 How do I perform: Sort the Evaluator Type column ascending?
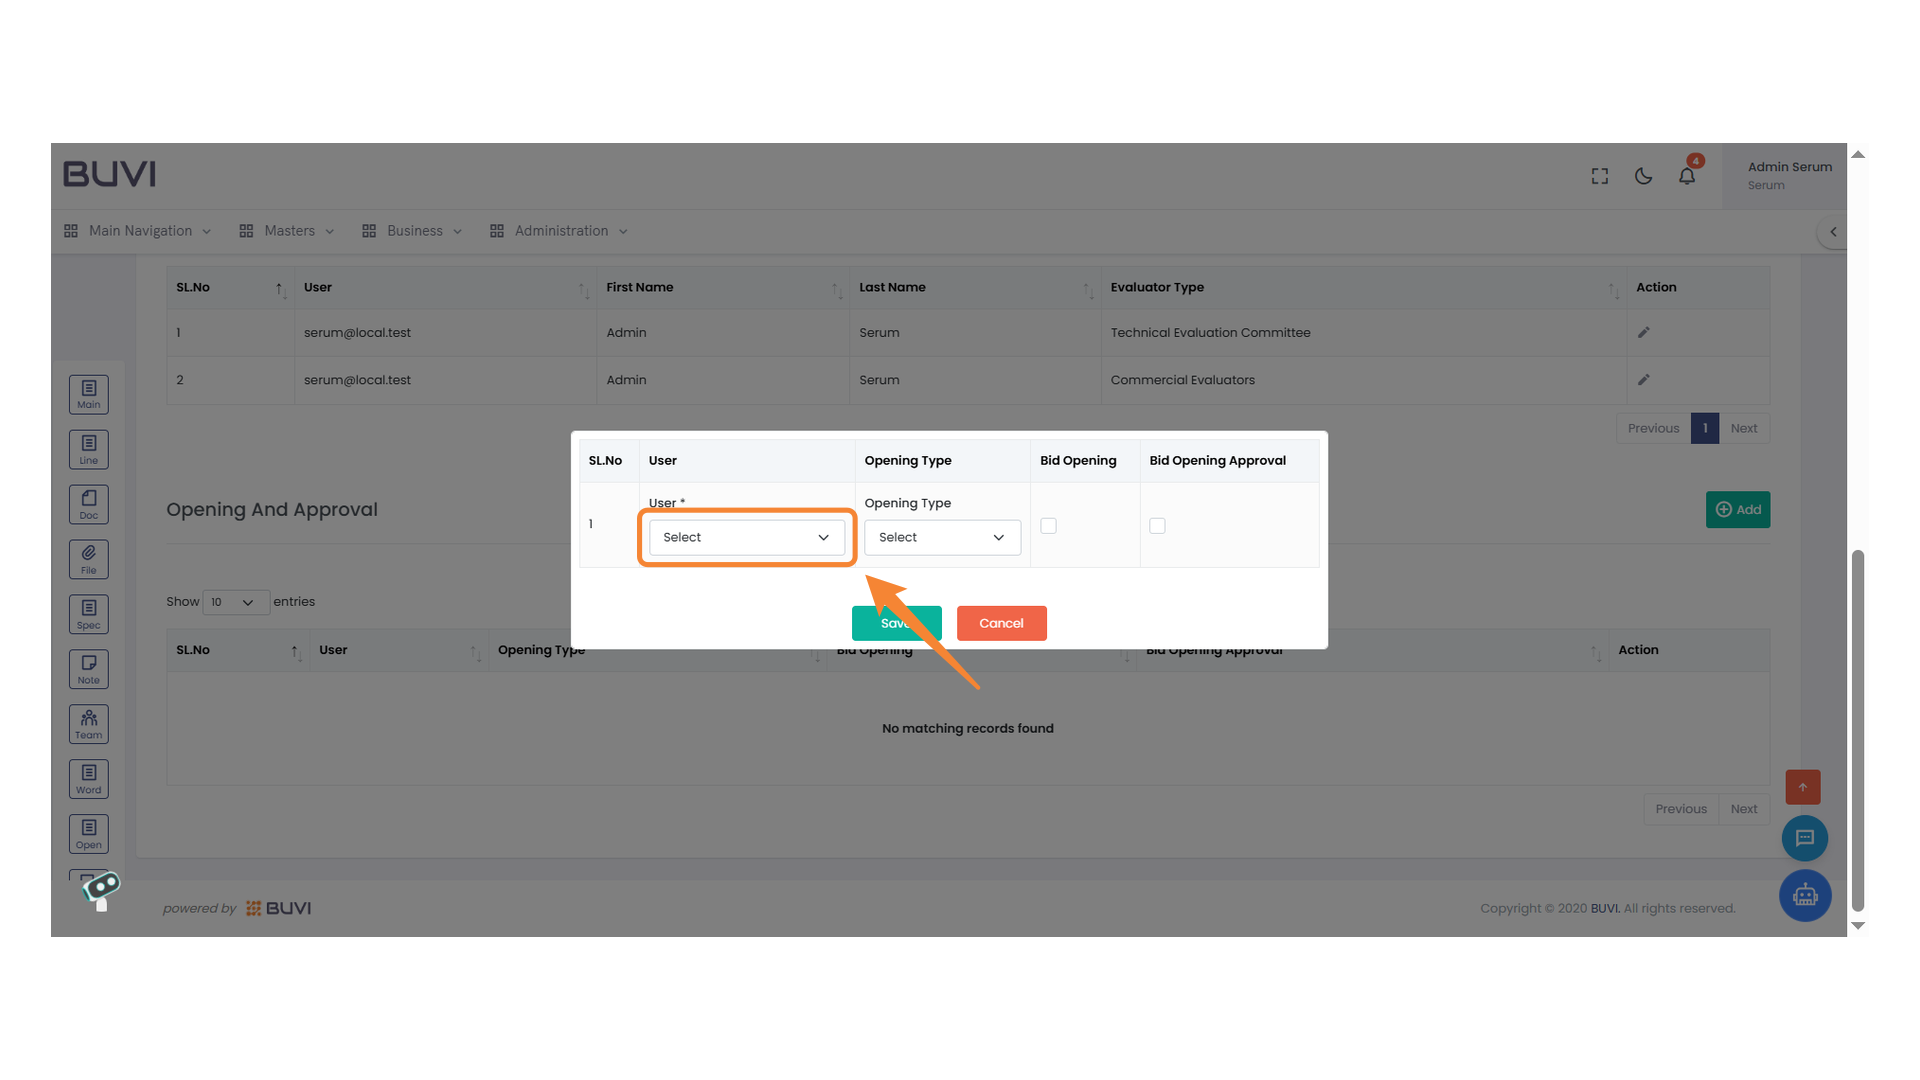tap(1611, 290)
